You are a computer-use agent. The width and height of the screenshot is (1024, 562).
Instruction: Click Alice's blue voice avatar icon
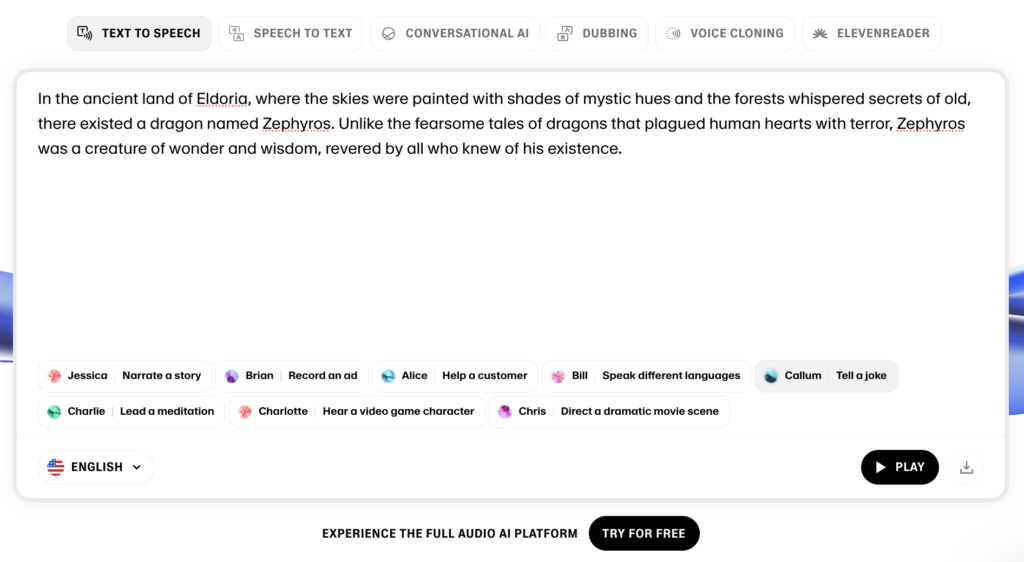tap(388, 376)
